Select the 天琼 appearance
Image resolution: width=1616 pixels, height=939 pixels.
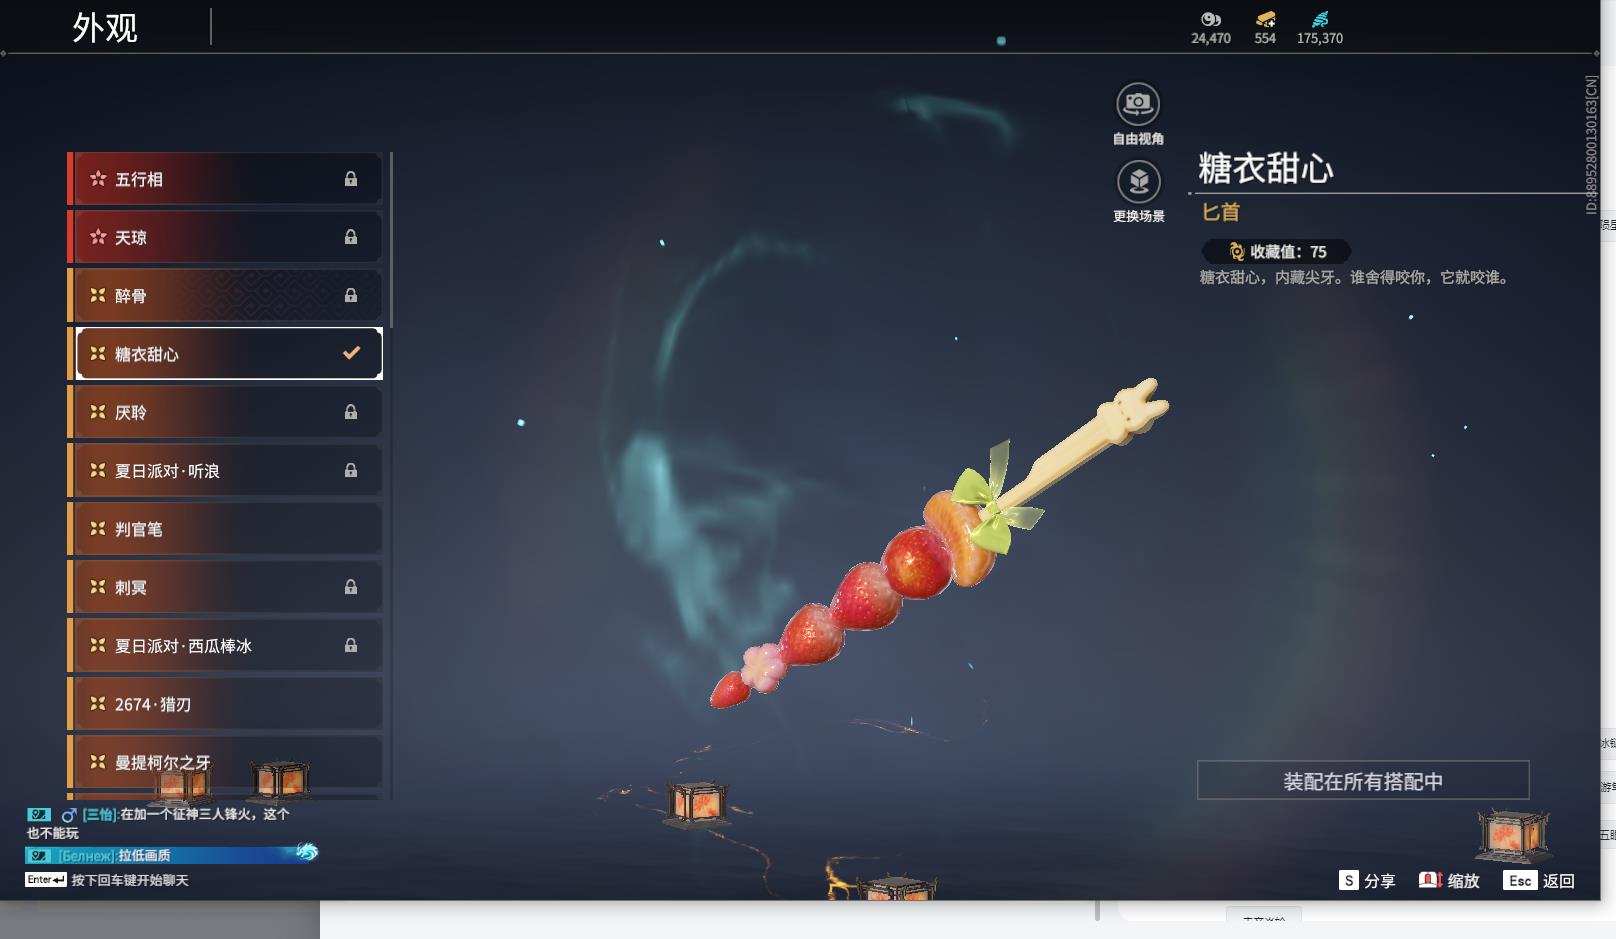[226, 237]
